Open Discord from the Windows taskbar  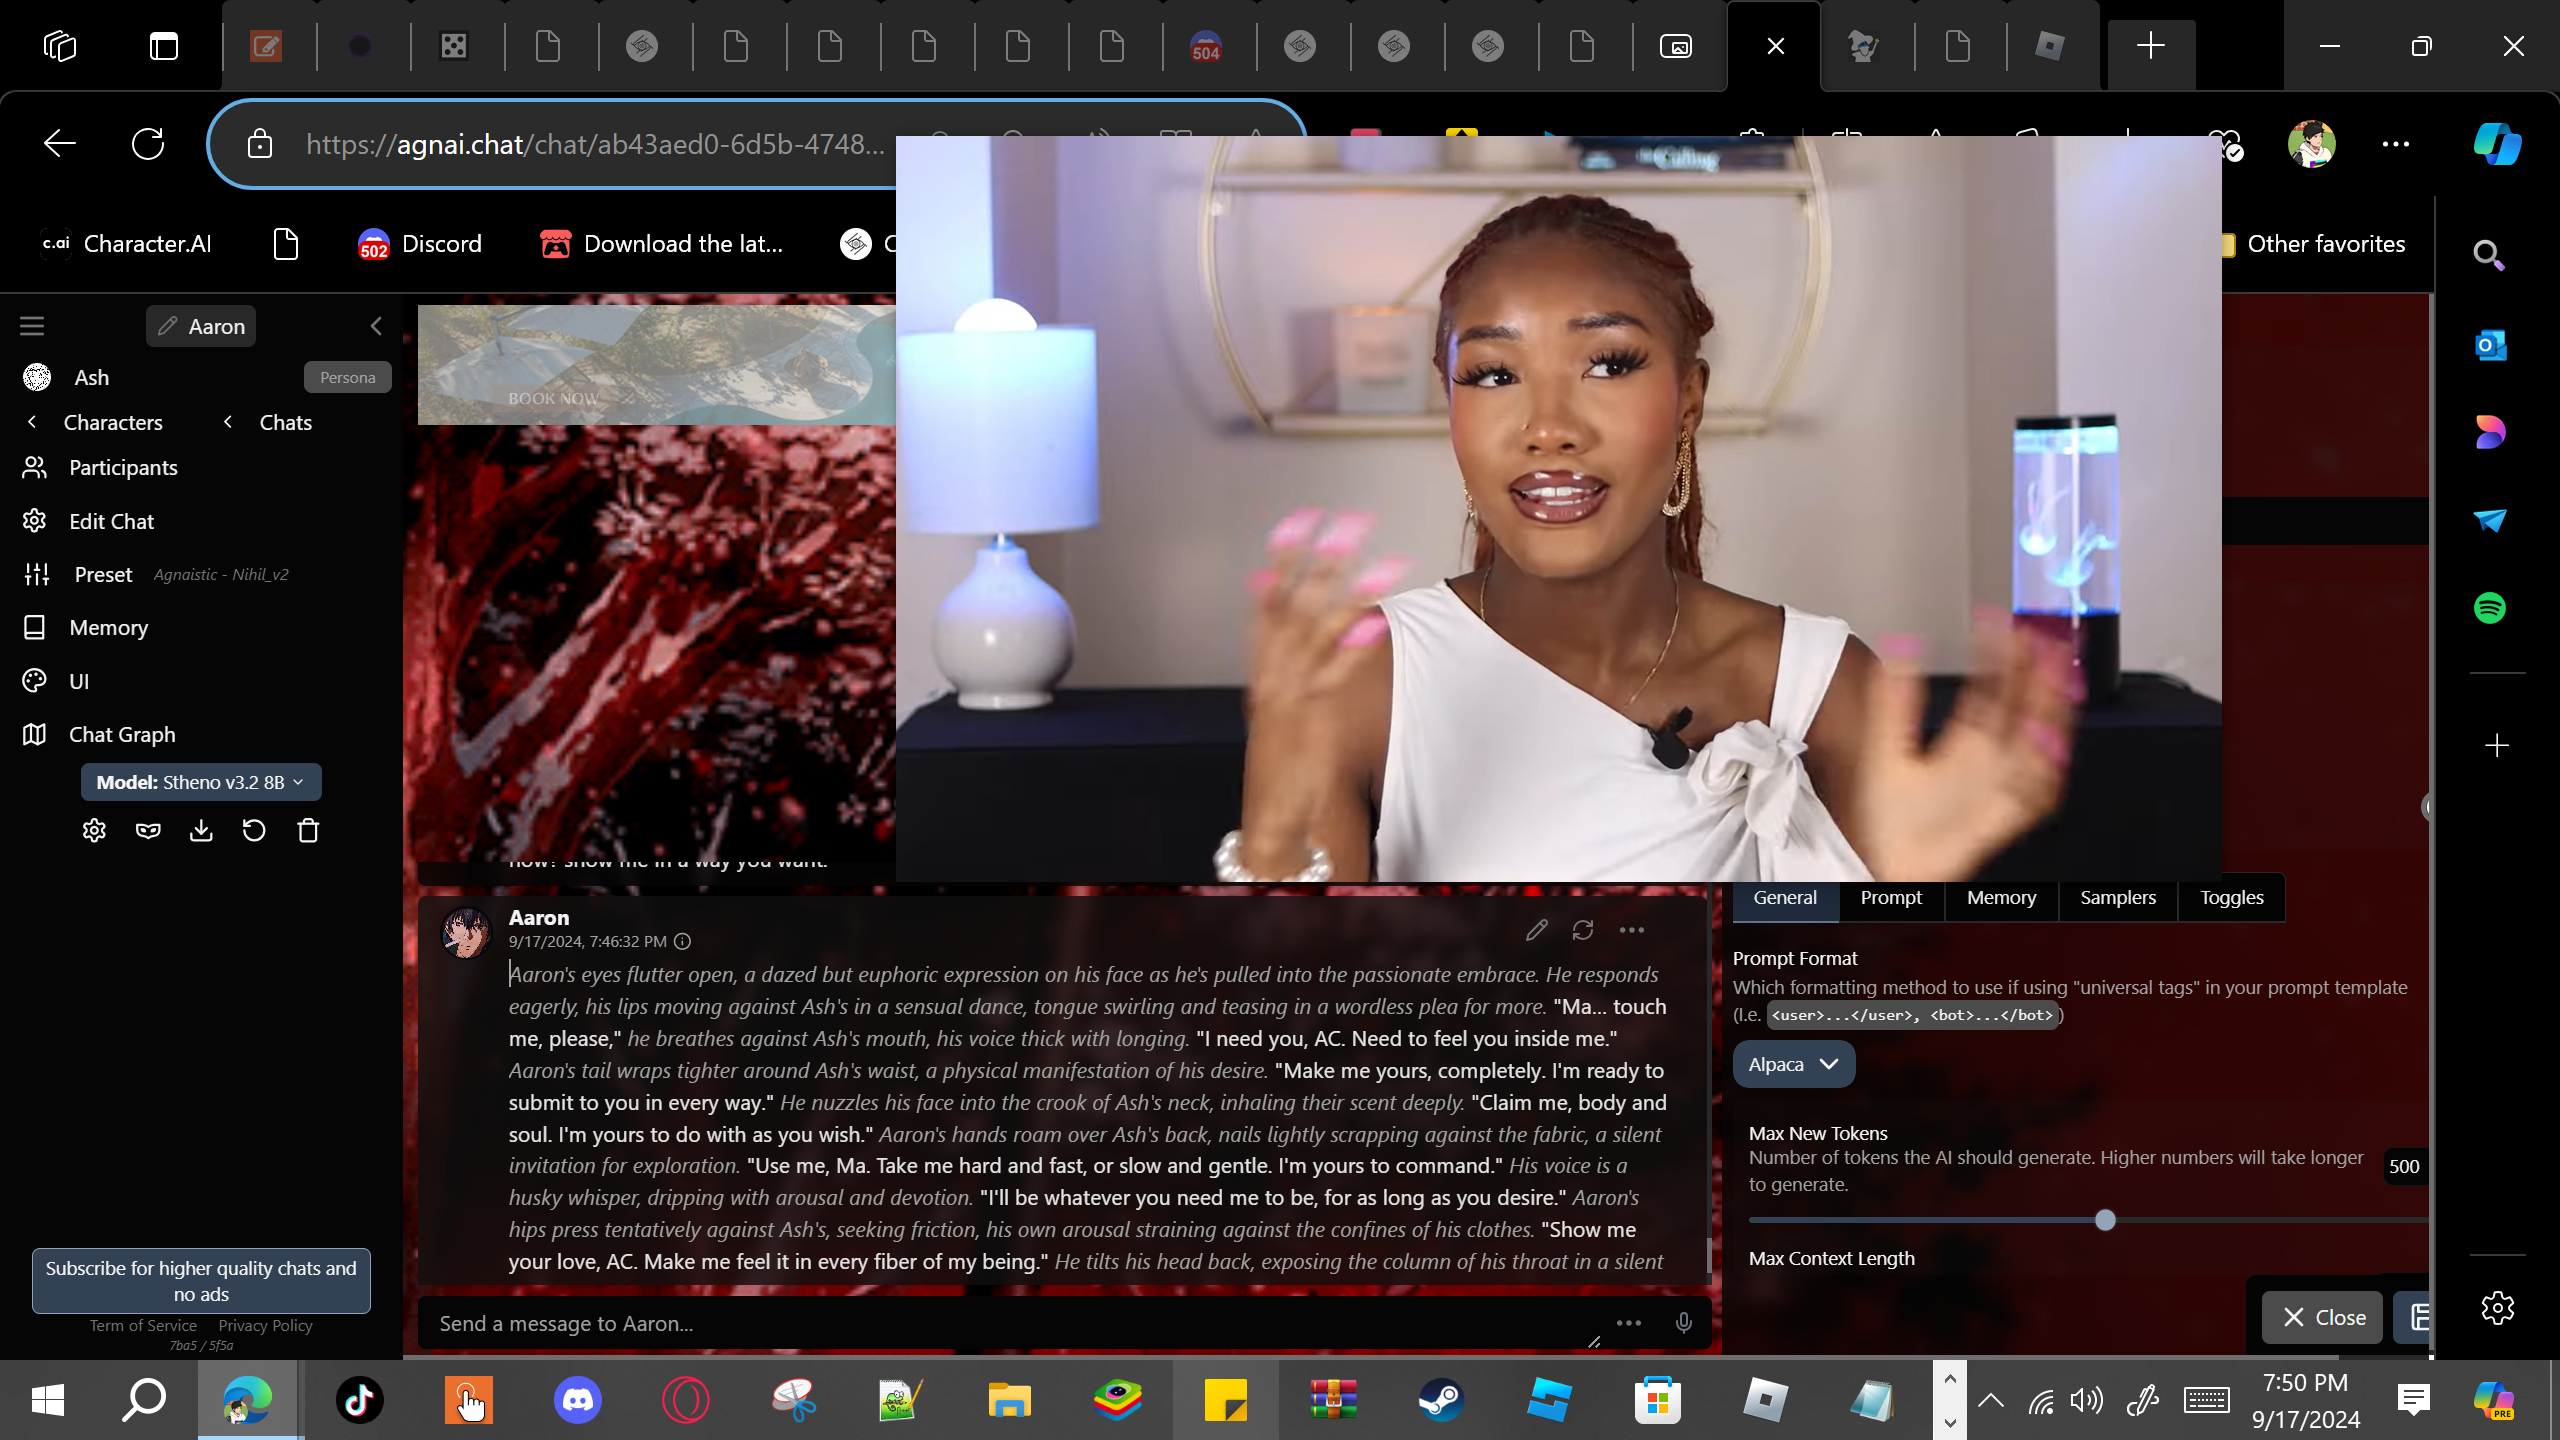click(577, 1399)
